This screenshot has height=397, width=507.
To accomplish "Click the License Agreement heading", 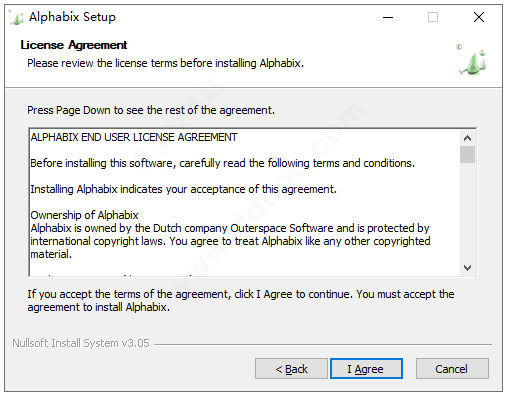I will (74, 45).
